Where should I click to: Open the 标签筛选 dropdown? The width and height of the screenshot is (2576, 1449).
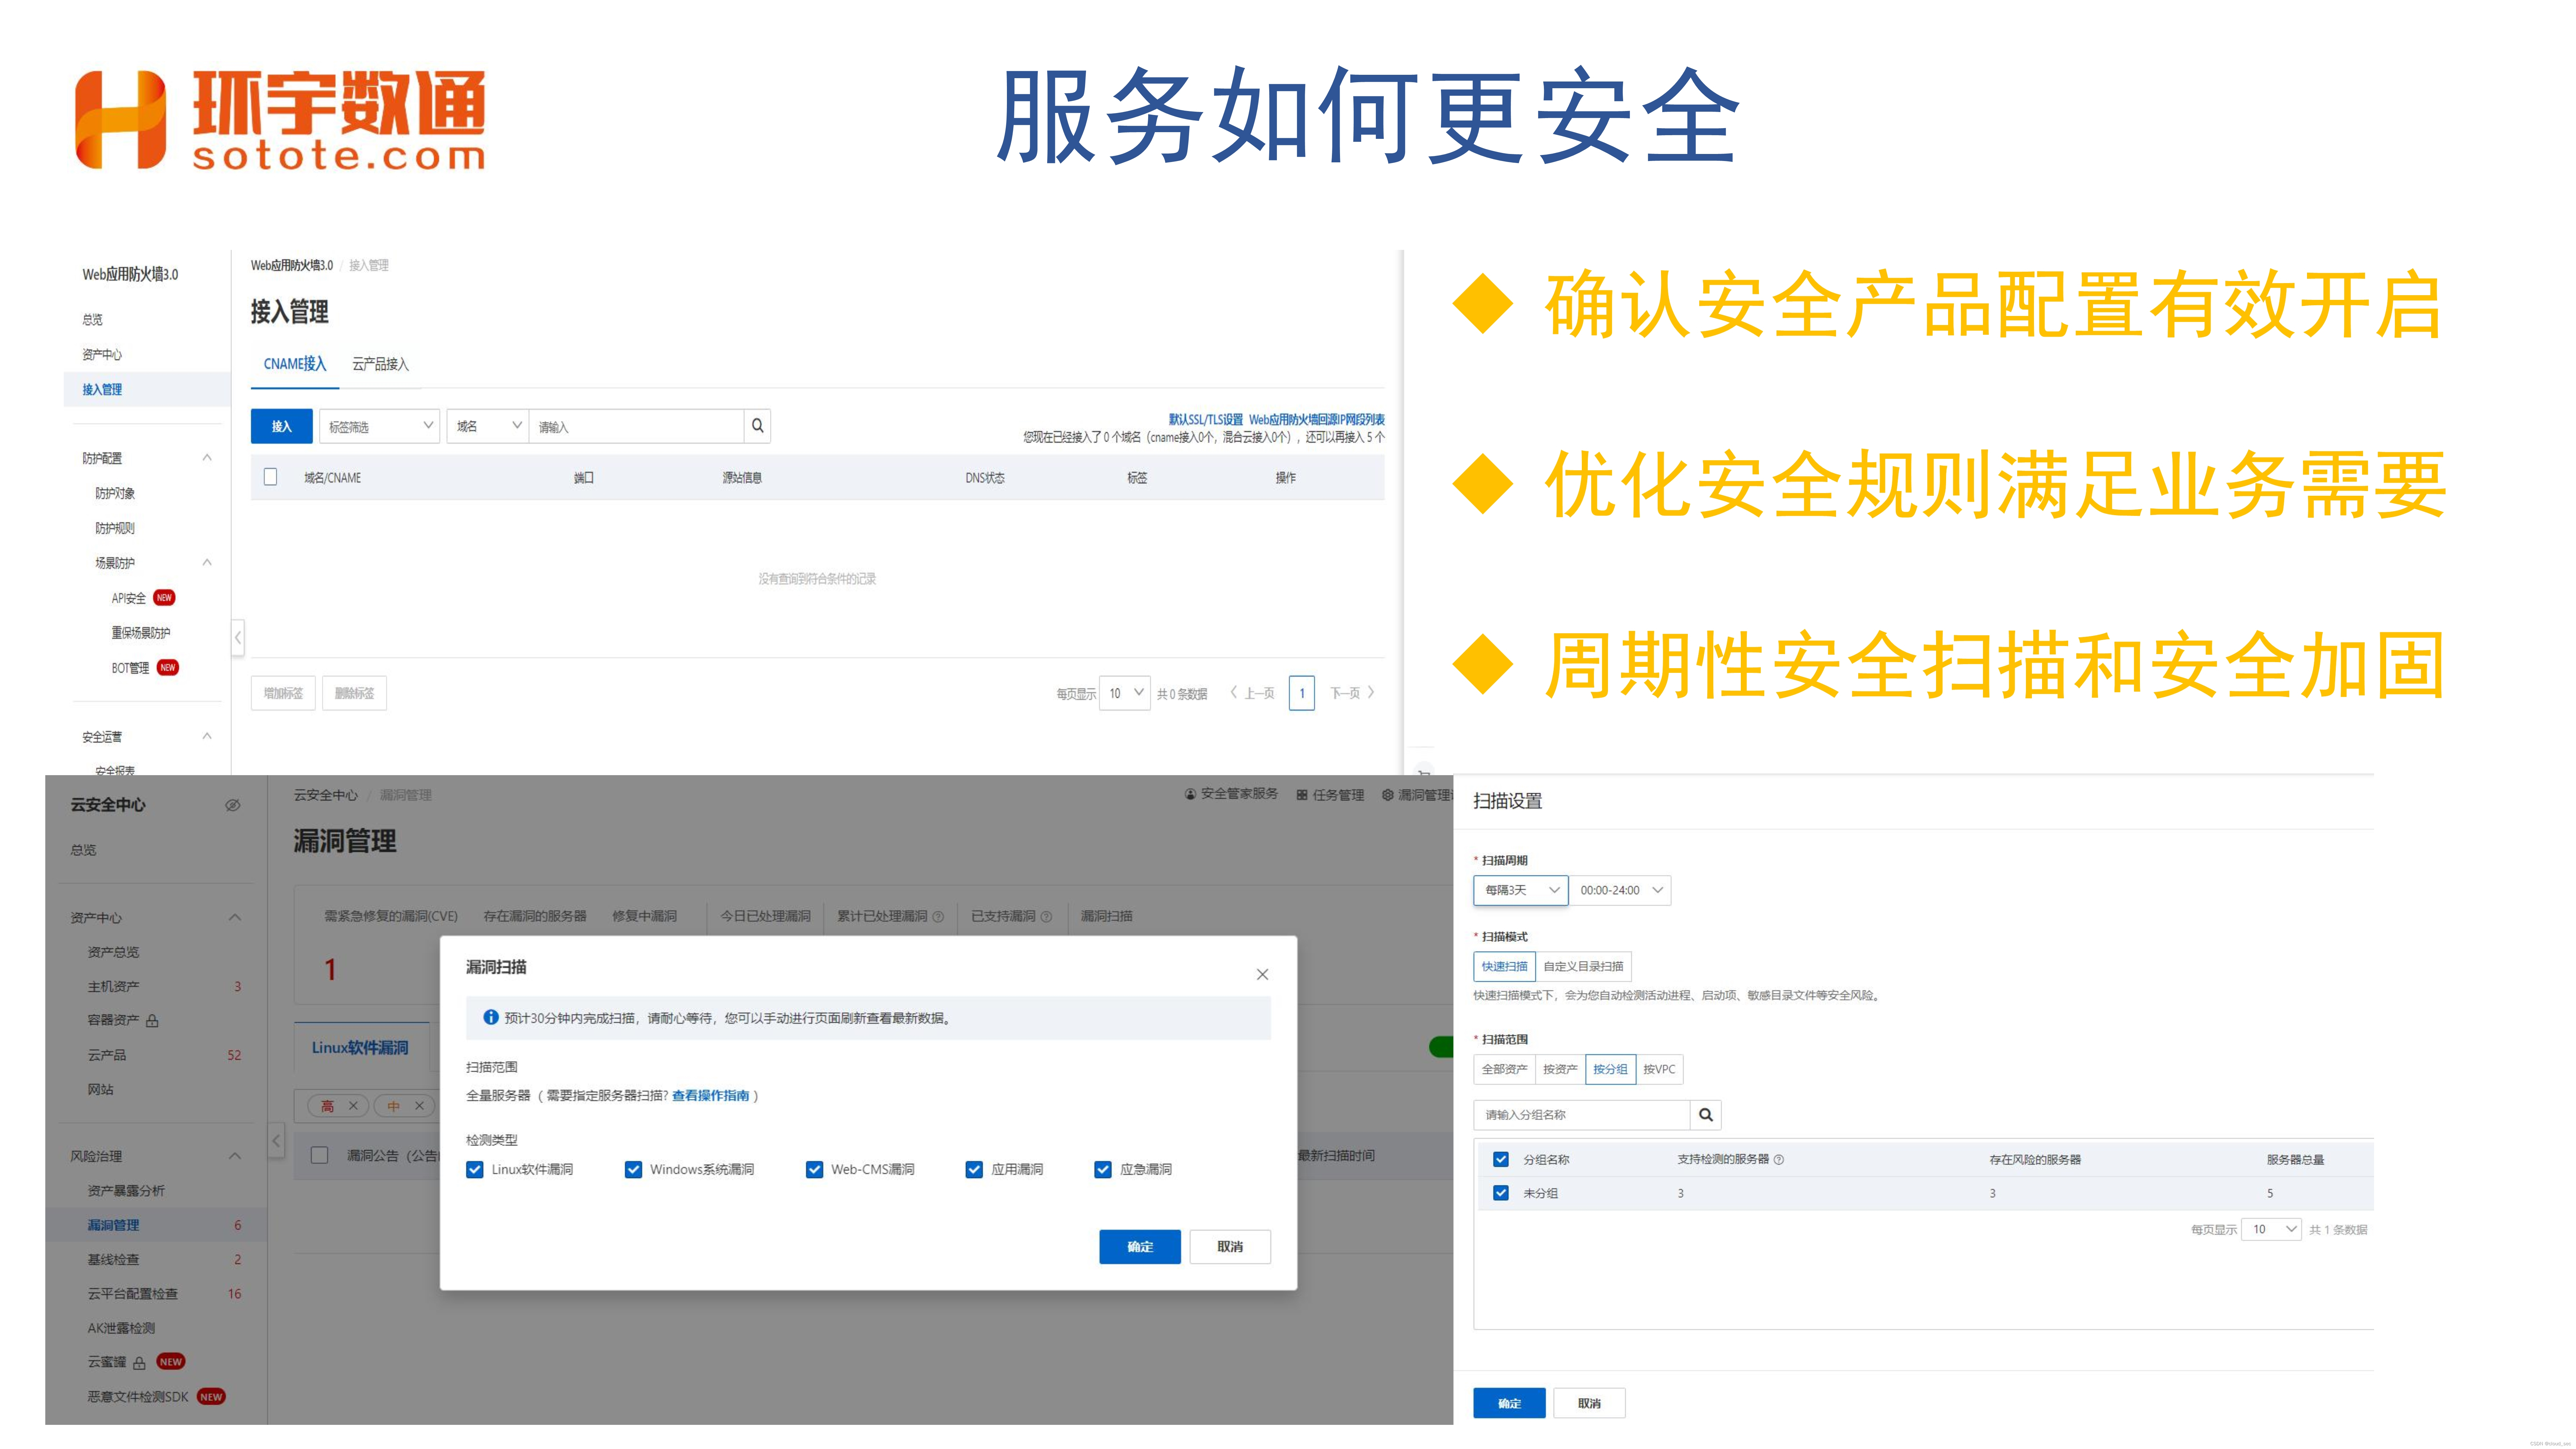pyautogui.click(x=379, y=426)
